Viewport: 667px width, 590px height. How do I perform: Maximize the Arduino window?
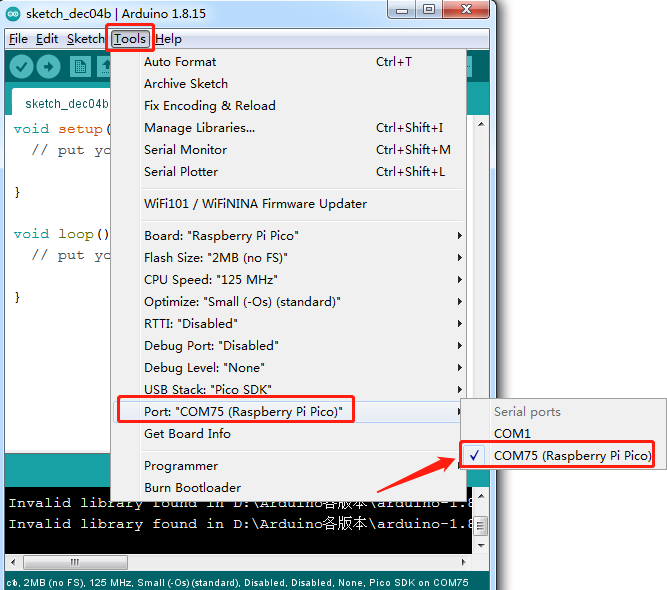tap(429, 10)
